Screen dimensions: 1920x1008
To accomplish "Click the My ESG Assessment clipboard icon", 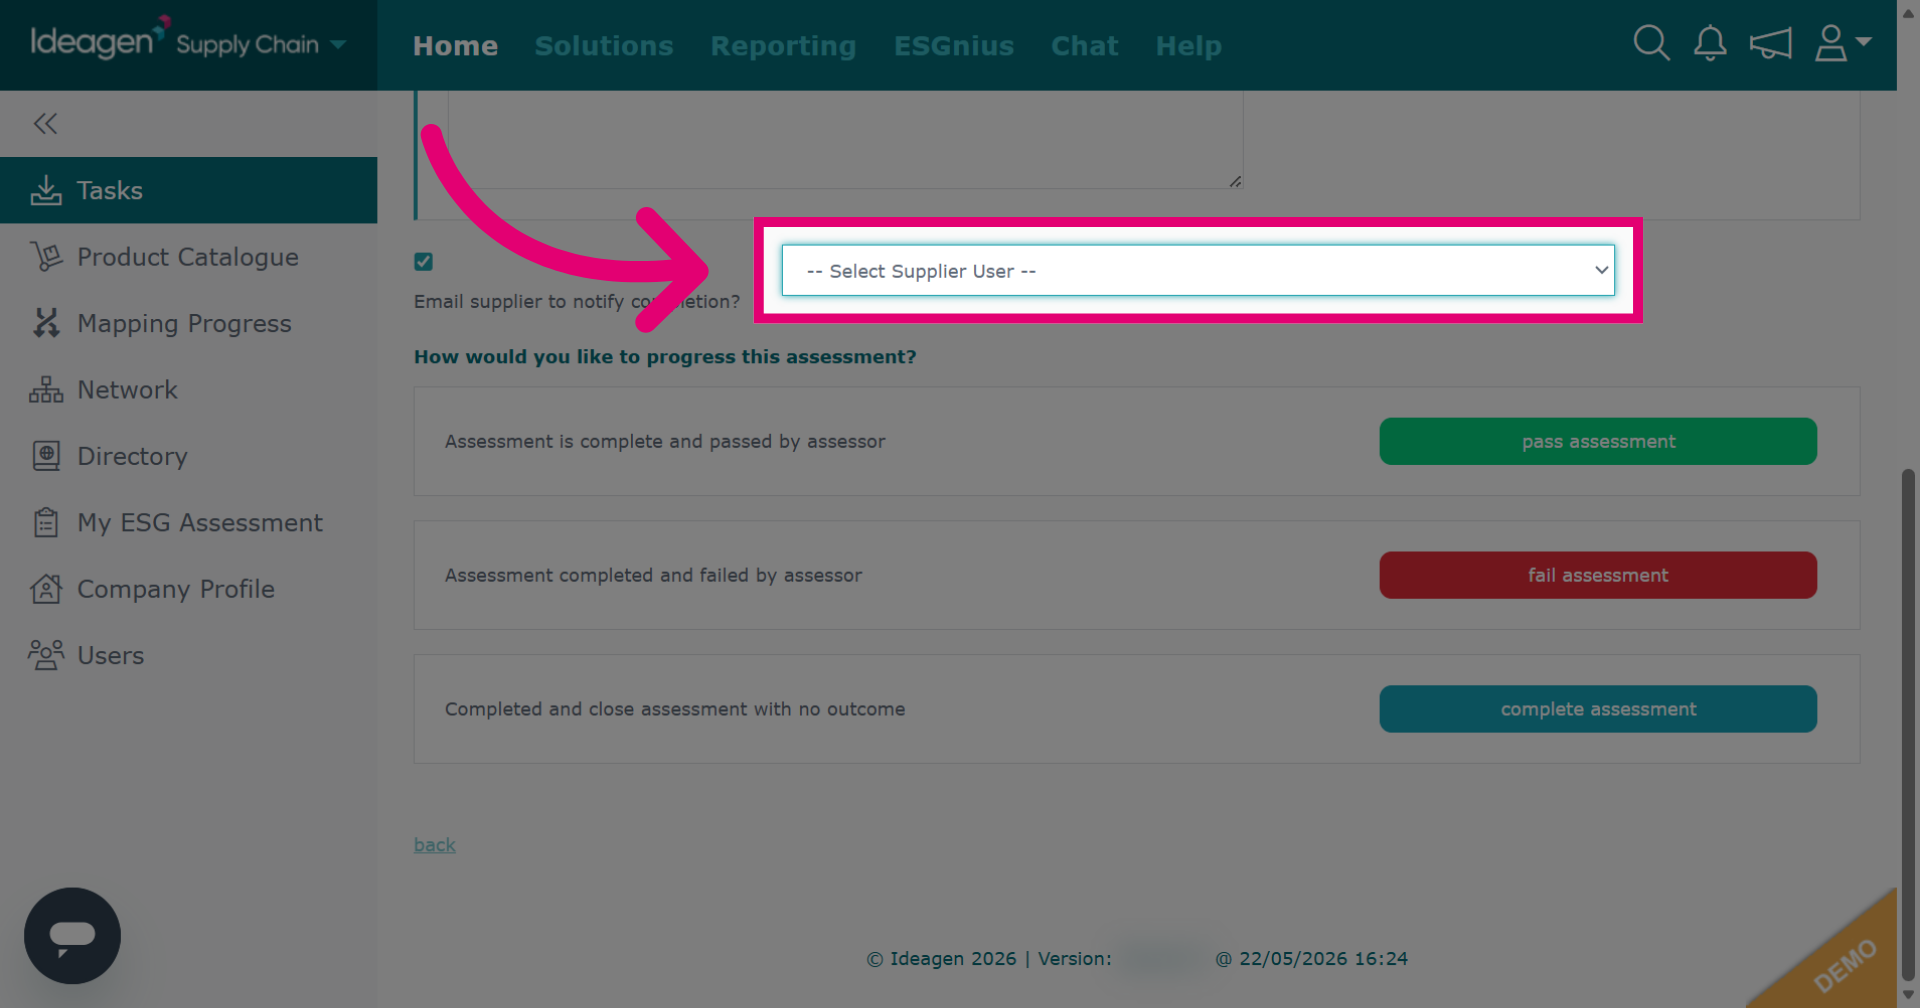I will coord(46,522).
